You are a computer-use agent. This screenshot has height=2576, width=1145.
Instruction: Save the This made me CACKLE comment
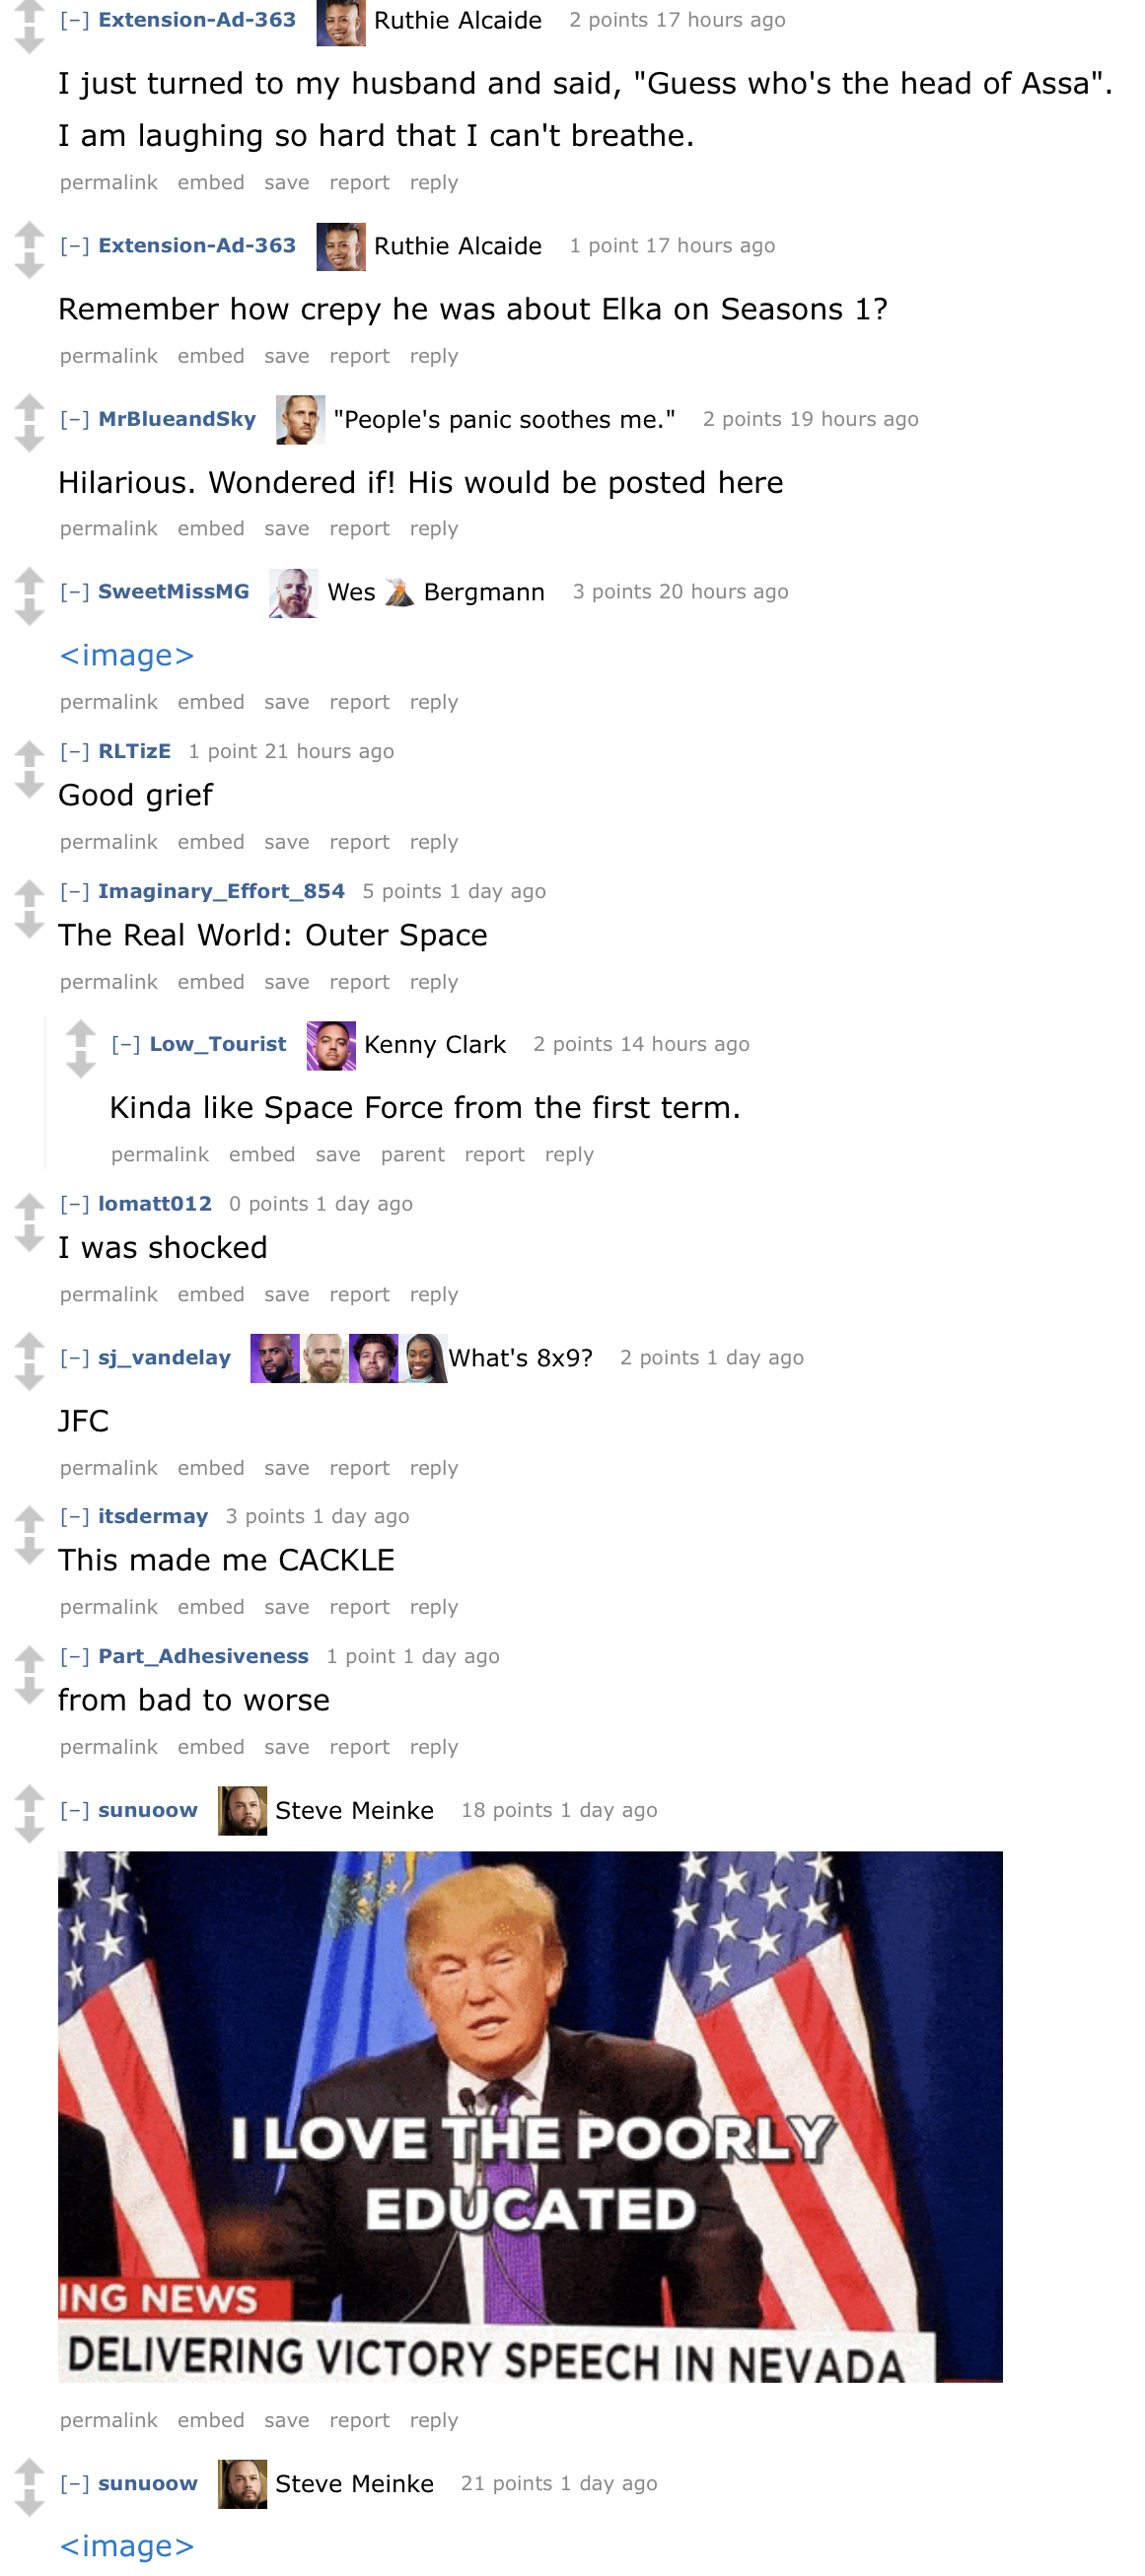286,1607
